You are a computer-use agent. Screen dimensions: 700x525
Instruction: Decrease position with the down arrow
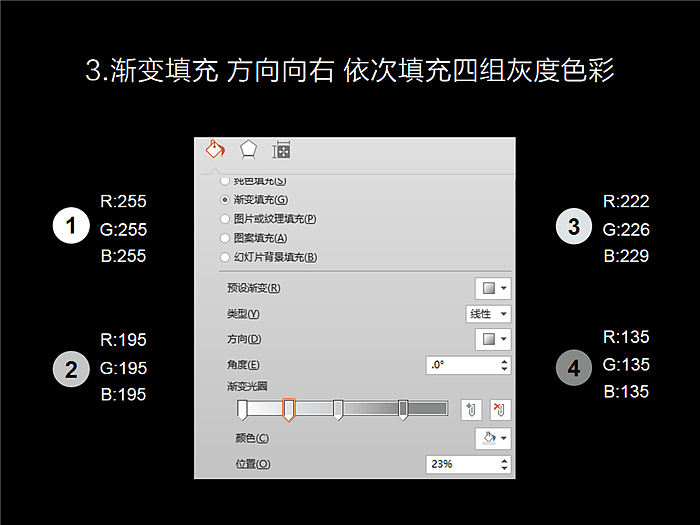tap(504, 468)
